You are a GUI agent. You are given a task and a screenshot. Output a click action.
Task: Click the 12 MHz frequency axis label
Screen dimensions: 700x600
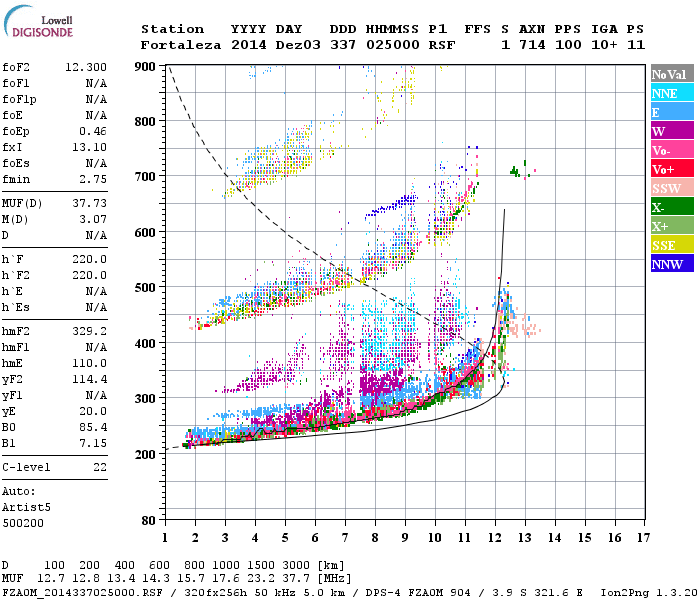pyautogui.click(x=495, y=538)
